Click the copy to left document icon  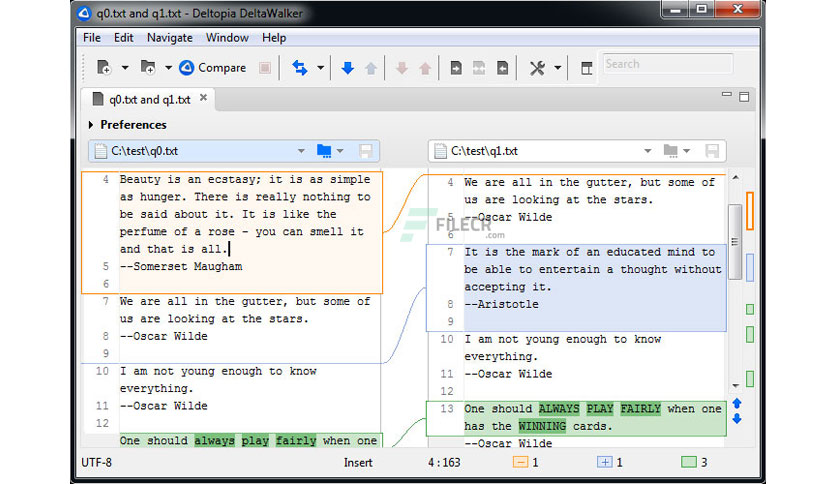tap(502, 68)
